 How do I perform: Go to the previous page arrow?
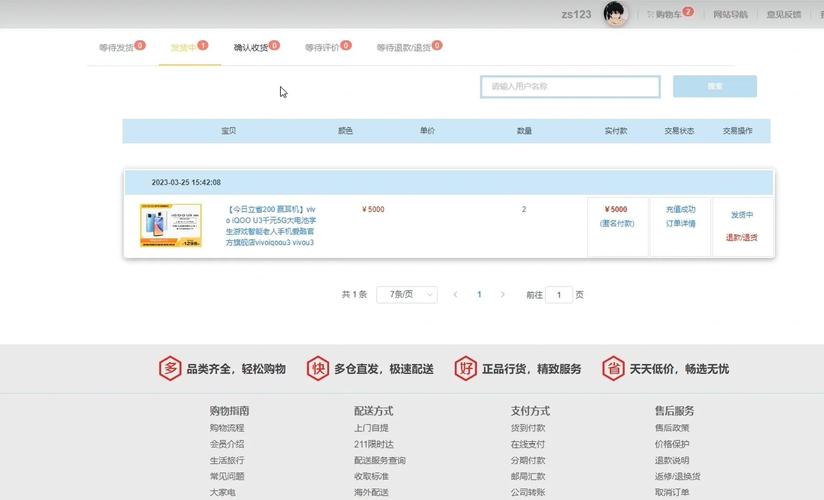[455, 294]
